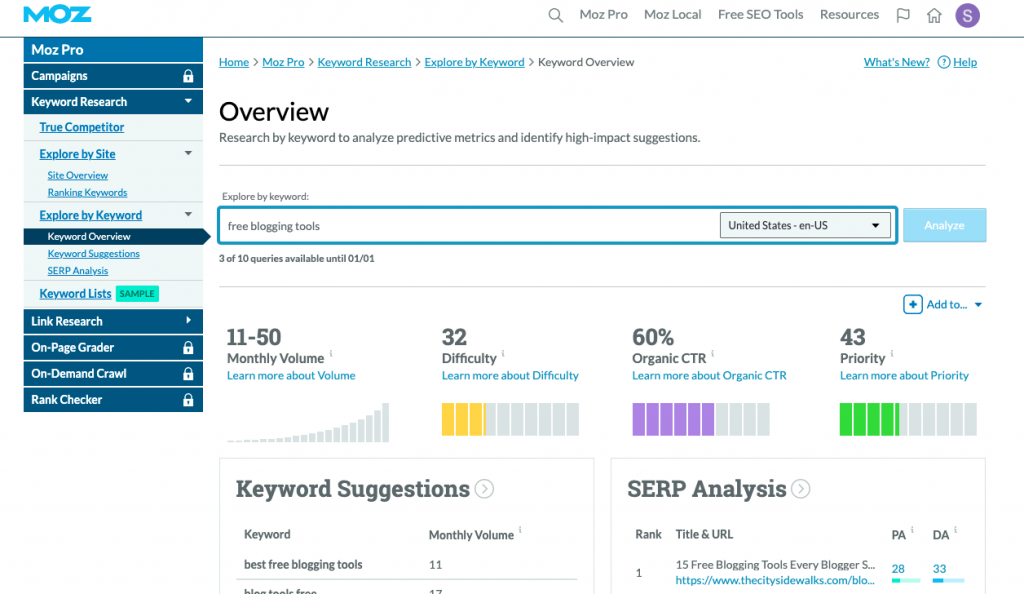Click Learn more about Volume
Image resolution: width=1024 pixels, height=594 pixels.
click(291, 375)
